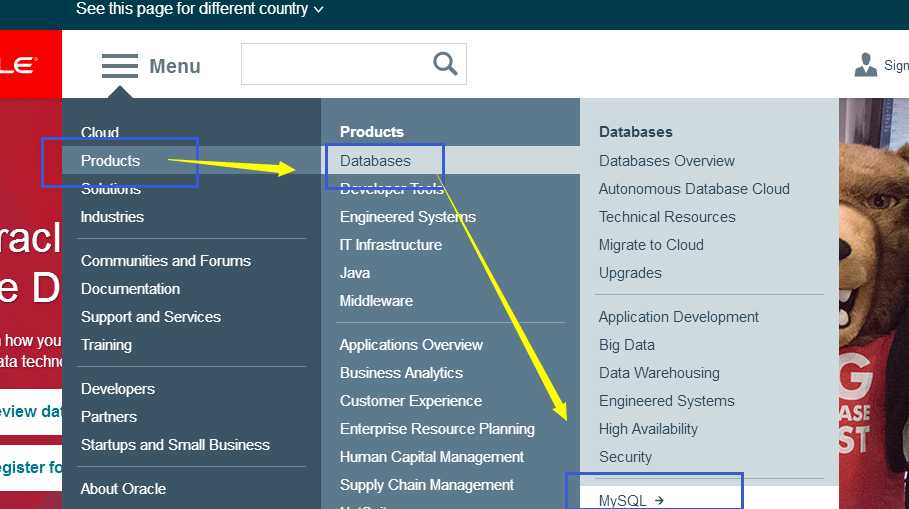Image resolution: width=909 pixels, height=509 pixels.
Task: Click the Migrate to Cloud link
Action: (x=651, y=245)
